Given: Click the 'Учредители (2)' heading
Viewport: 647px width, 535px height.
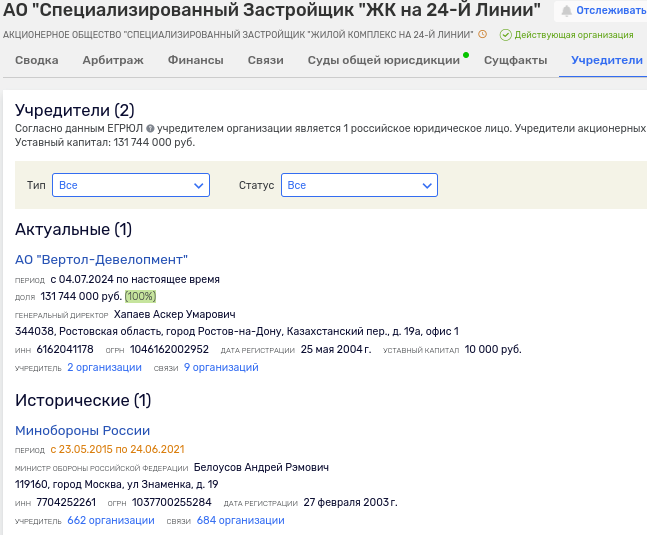Looking at the screenshot, I should [x=75, y=110].
